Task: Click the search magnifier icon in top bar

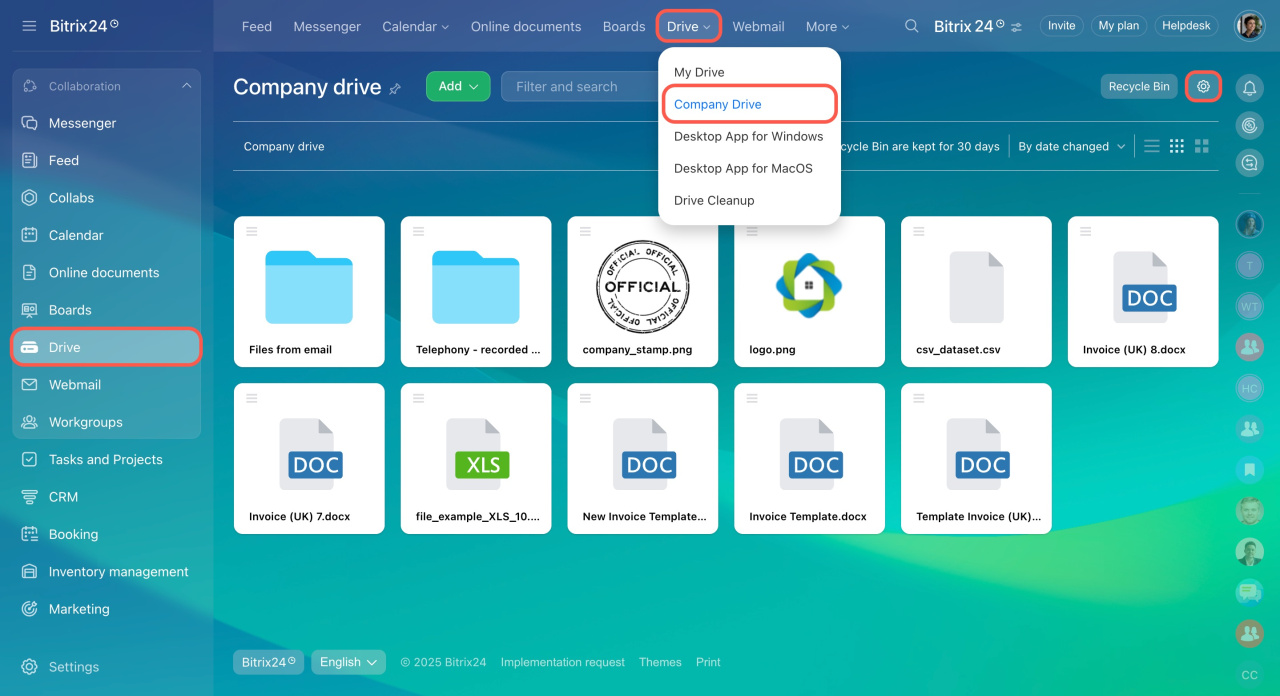Action: coord(911,26)
